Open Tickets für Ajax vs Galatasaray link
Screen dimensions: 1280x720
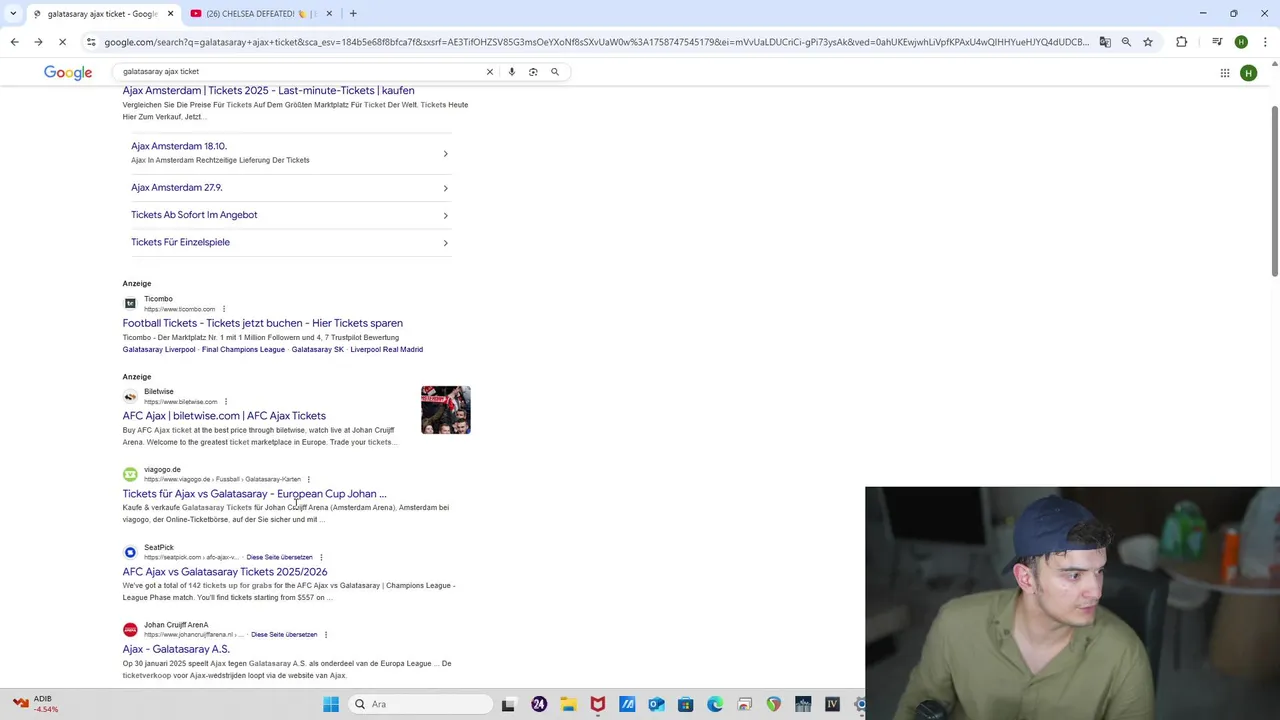point(254,494)
